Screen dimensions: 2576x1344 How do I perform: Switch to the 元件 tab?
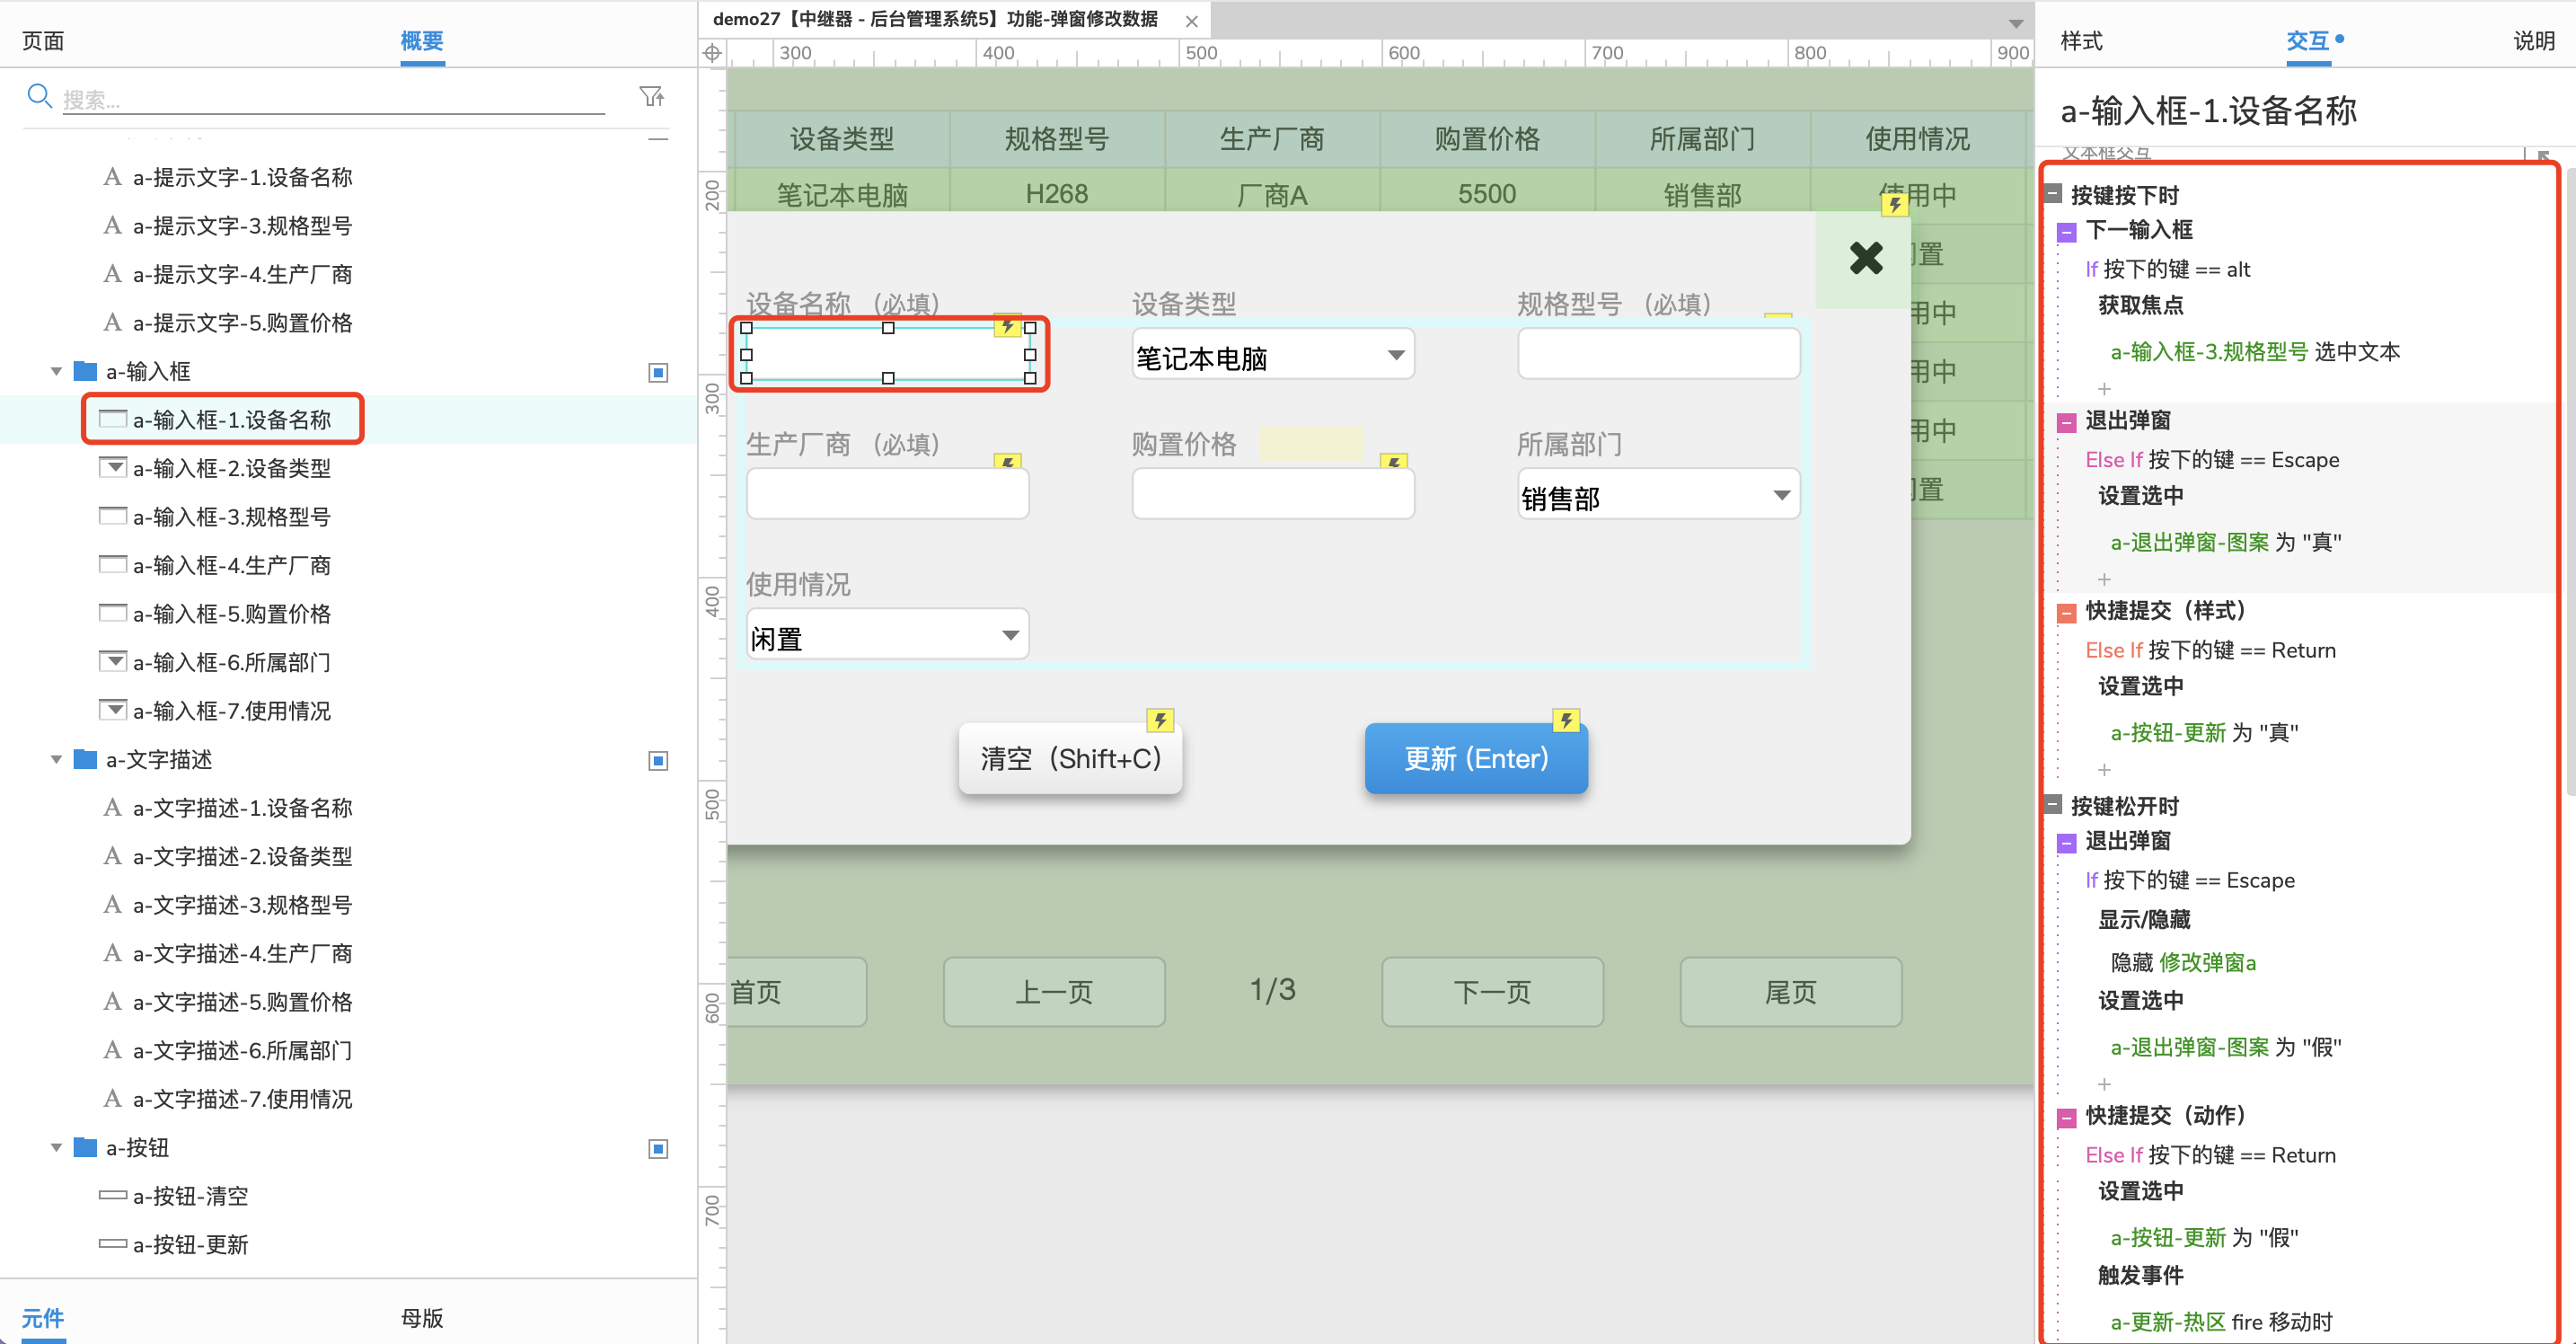[x=43, y=1317]
